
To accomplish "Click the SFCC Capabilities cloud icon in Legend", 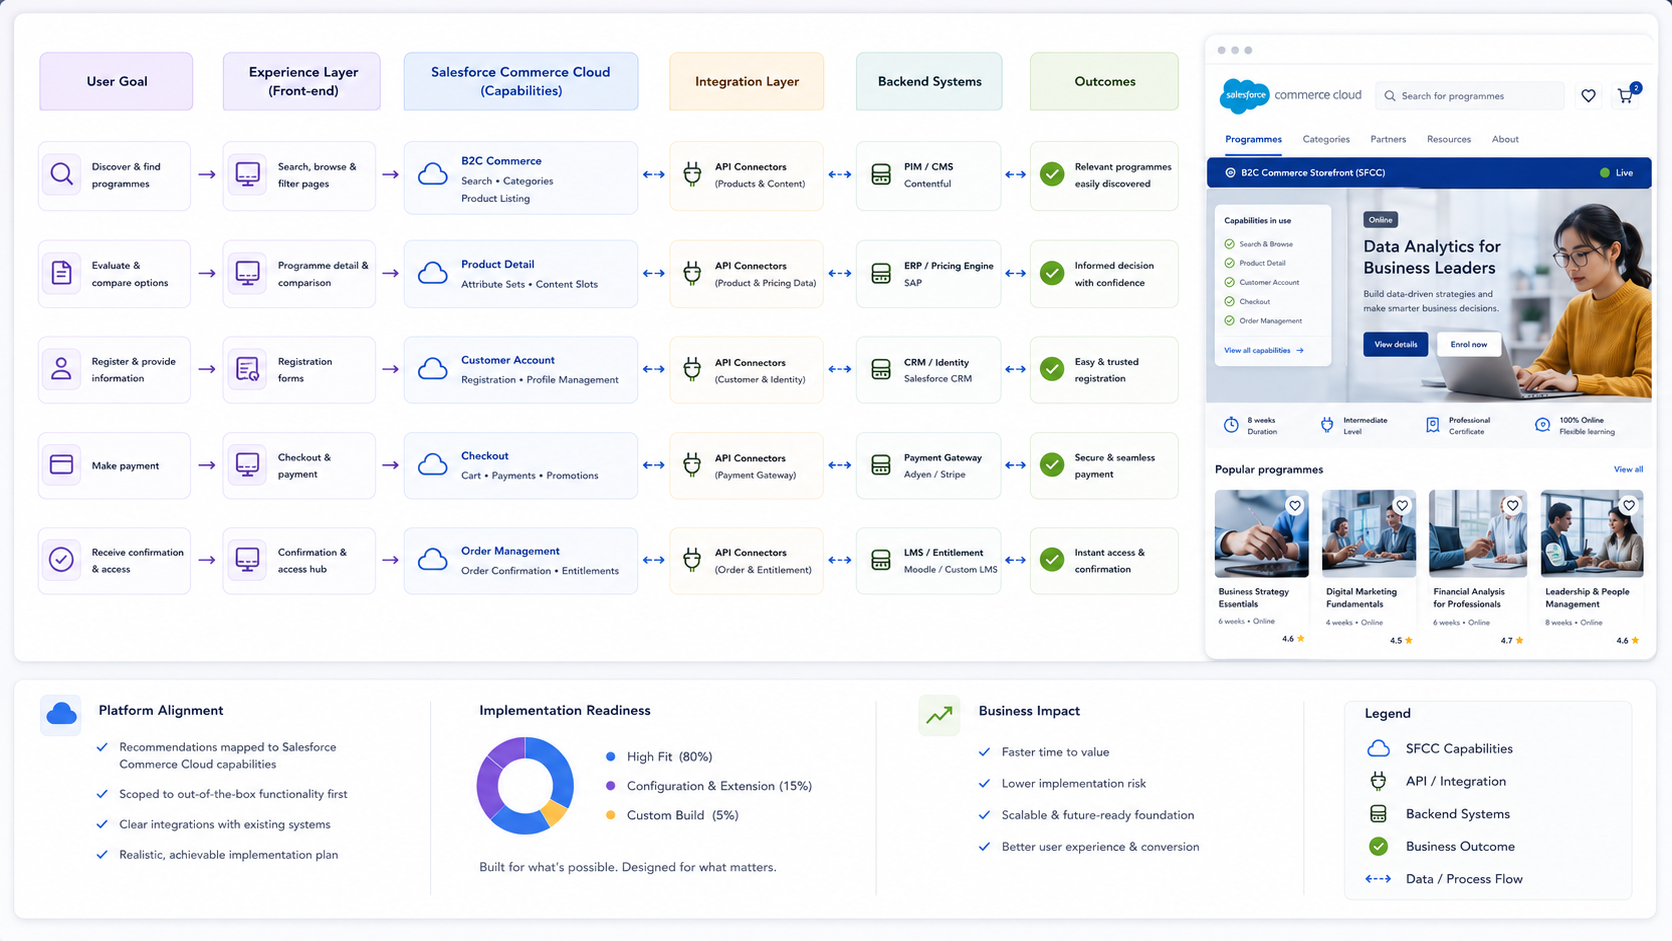I will pyautogui.click(x=1378, y=748).
